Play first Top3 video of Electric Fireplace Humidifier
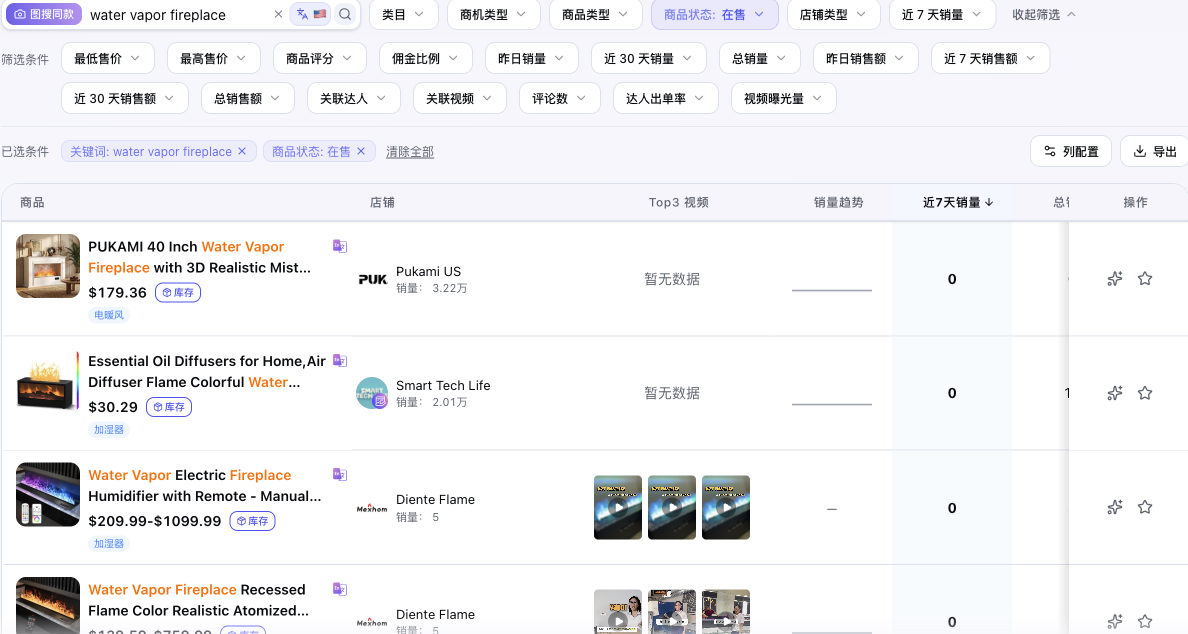1188x634 pixels. 617,508
